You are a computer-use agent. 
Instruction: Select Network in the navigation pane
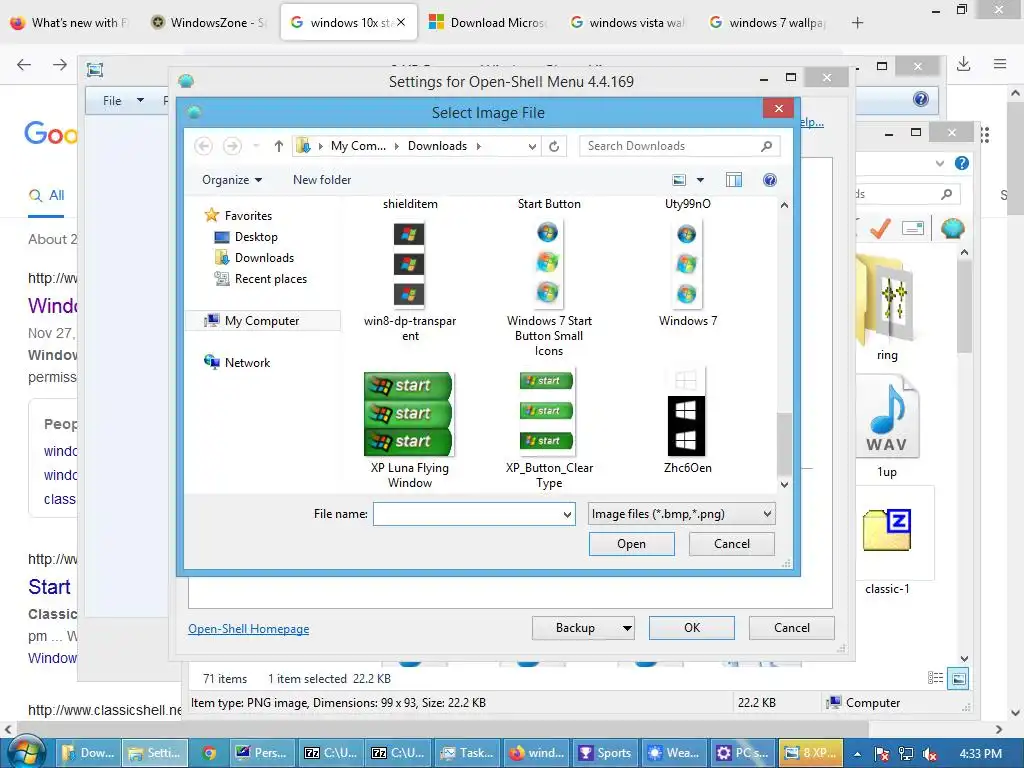[247, 362]
